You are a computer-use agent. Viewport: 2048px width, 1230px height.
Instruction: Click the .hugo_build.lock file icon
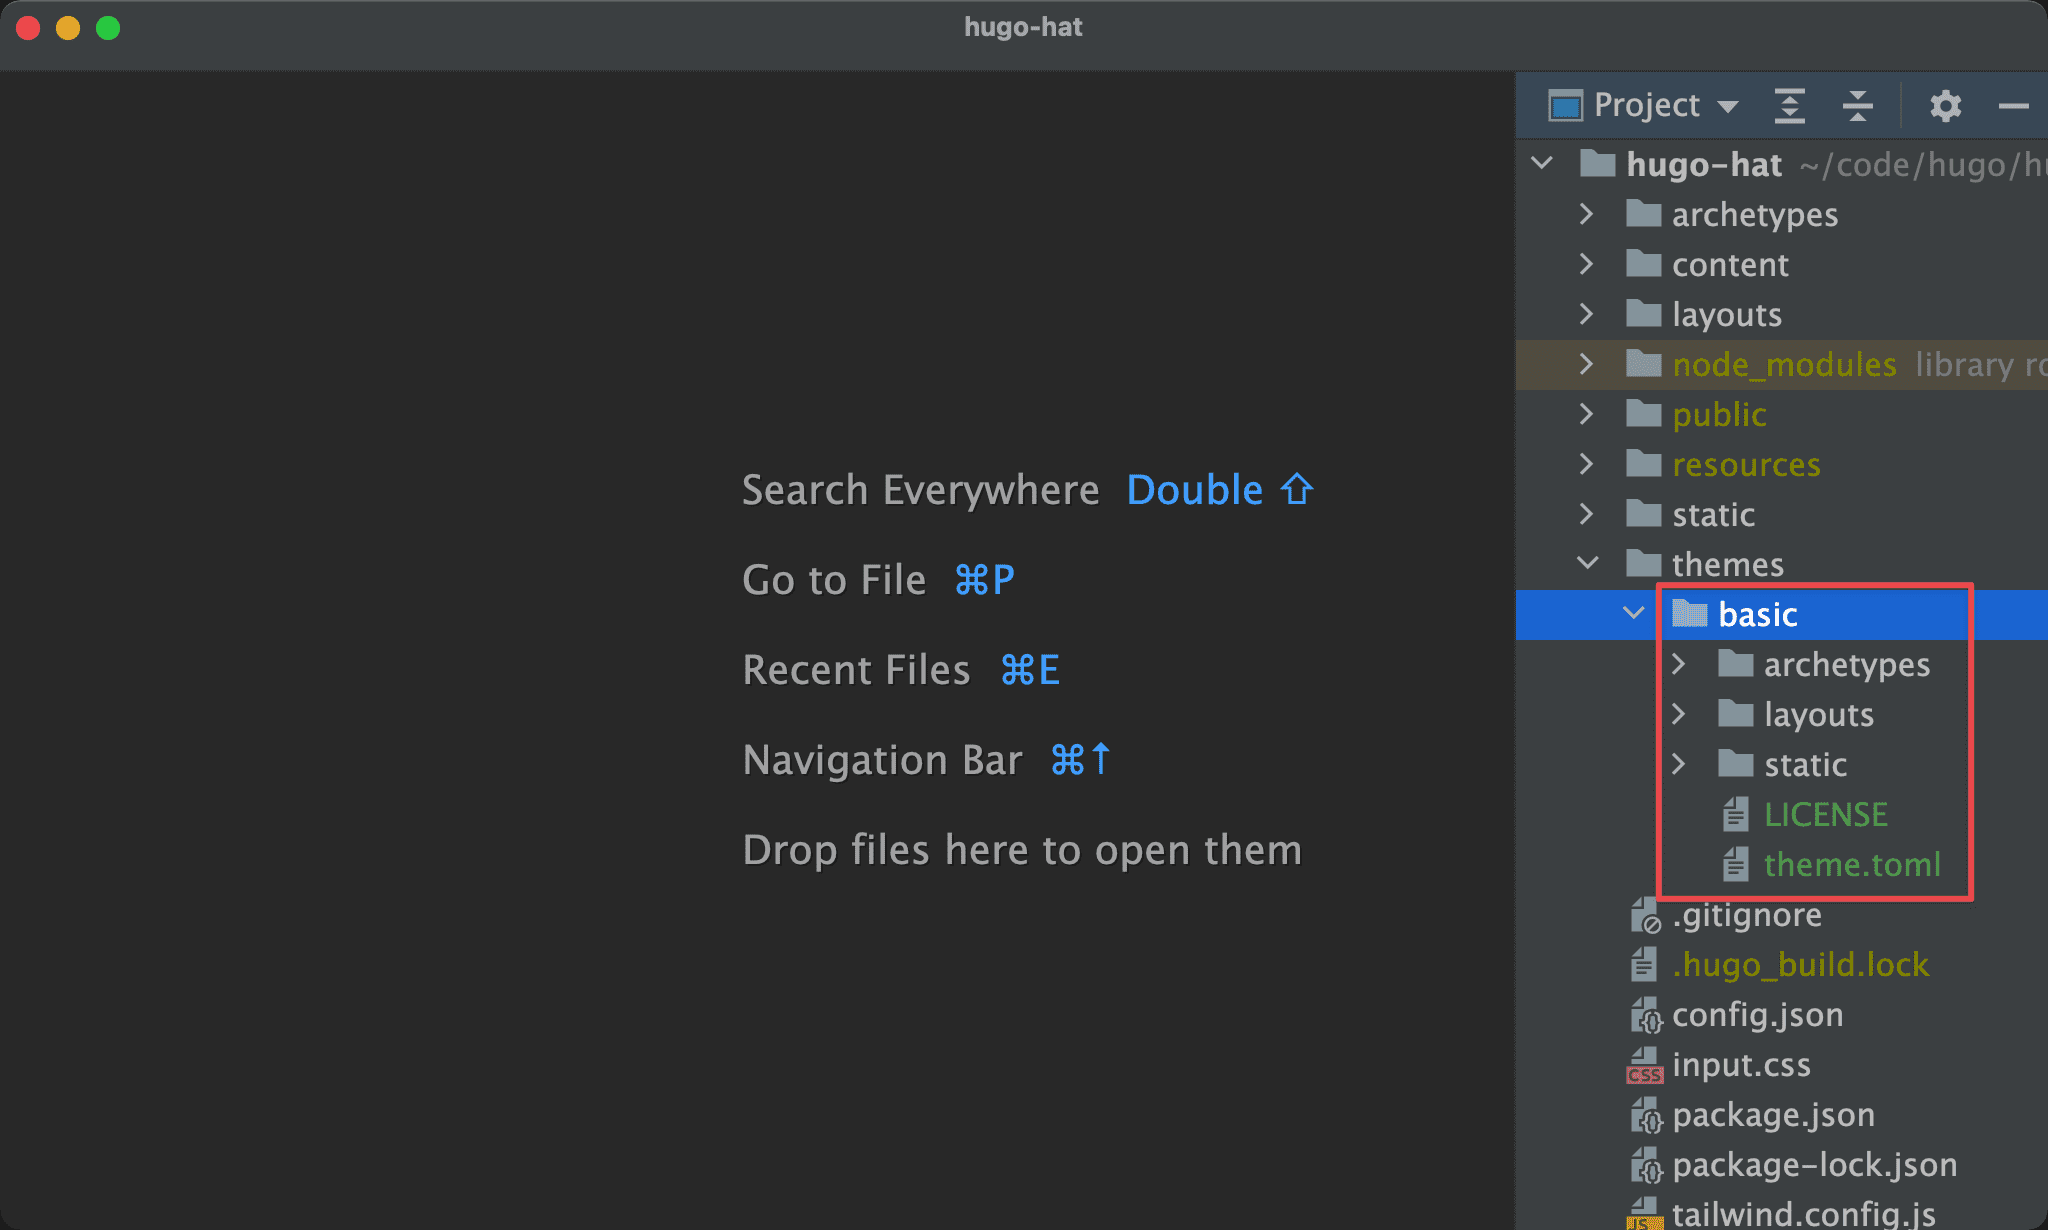[1644, 964]
